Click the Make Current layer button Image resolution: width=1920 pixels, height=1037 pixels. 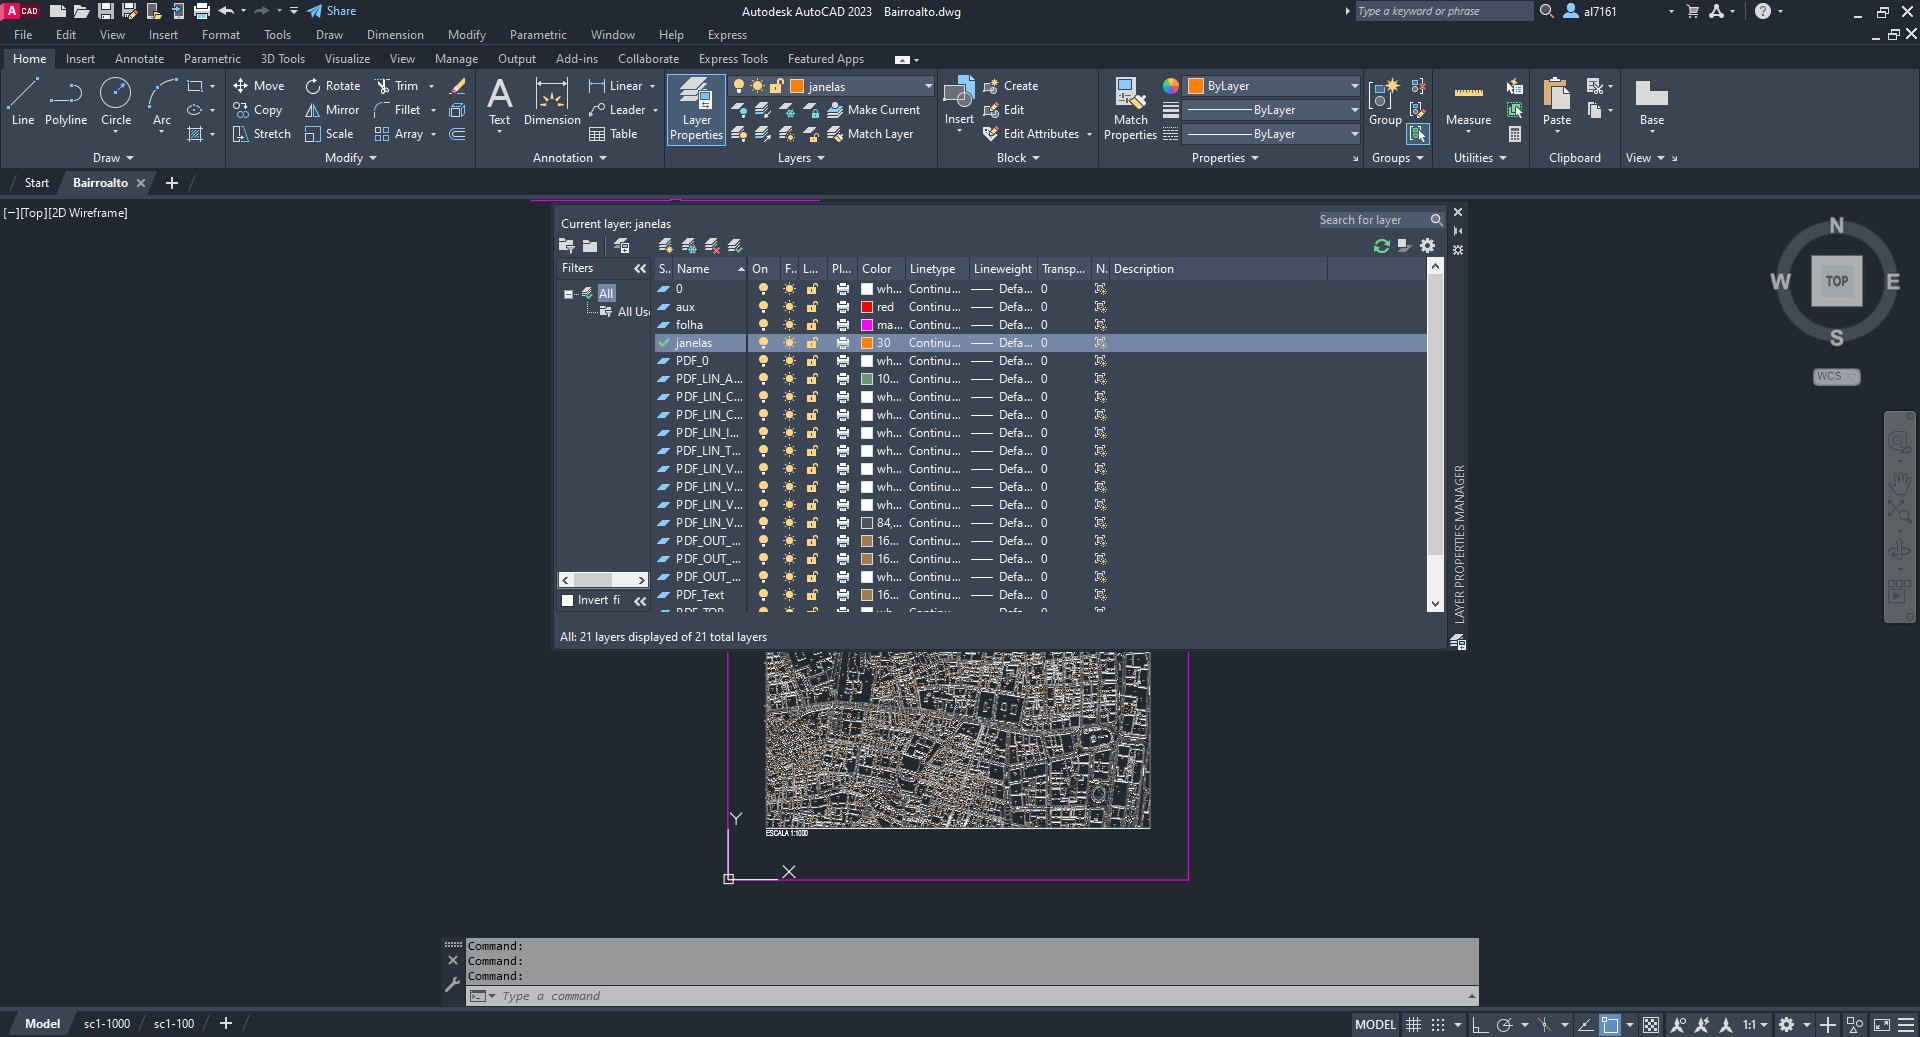[874, 110]
